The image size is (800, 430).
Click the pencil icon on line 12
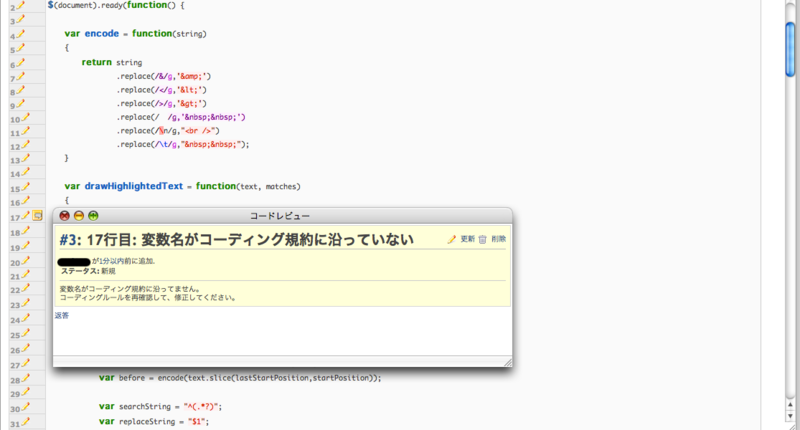pyautogui.click(x=25, y=145)
